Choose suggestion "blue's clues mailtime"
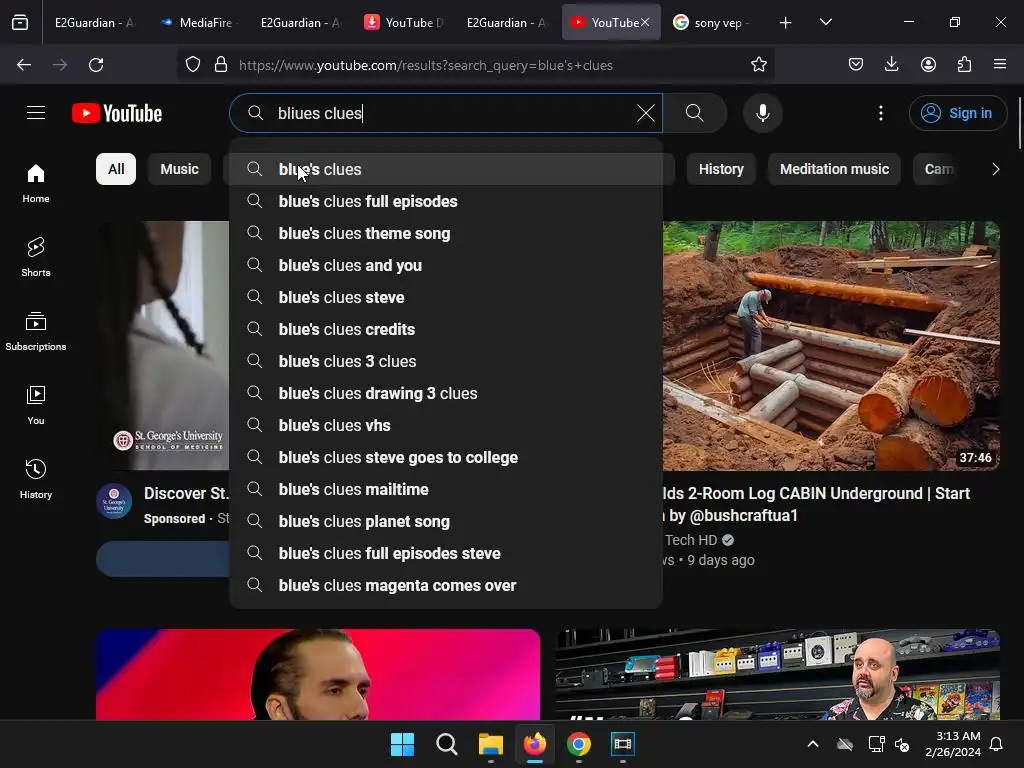 446,489
